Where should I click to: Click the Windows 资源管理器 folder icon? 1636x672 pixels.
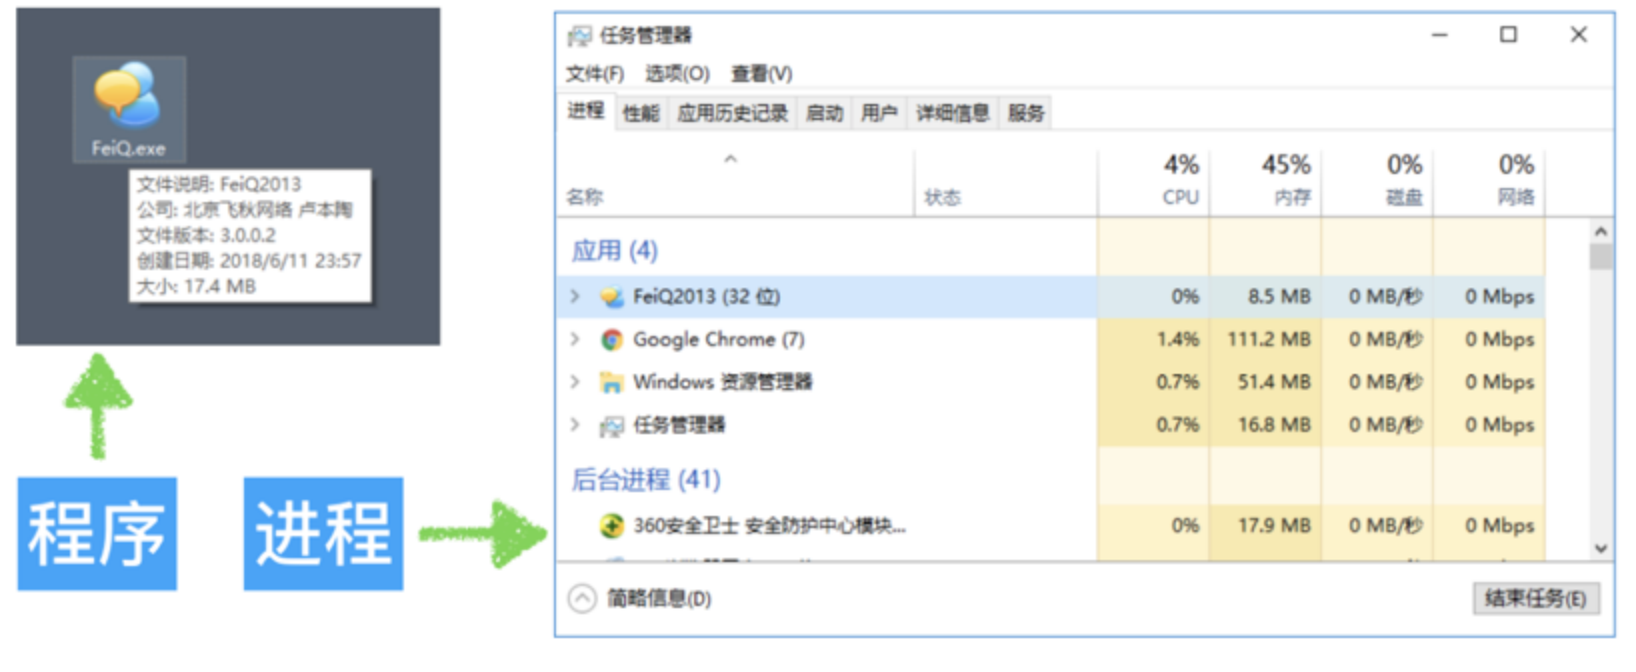tap(611, 382)
